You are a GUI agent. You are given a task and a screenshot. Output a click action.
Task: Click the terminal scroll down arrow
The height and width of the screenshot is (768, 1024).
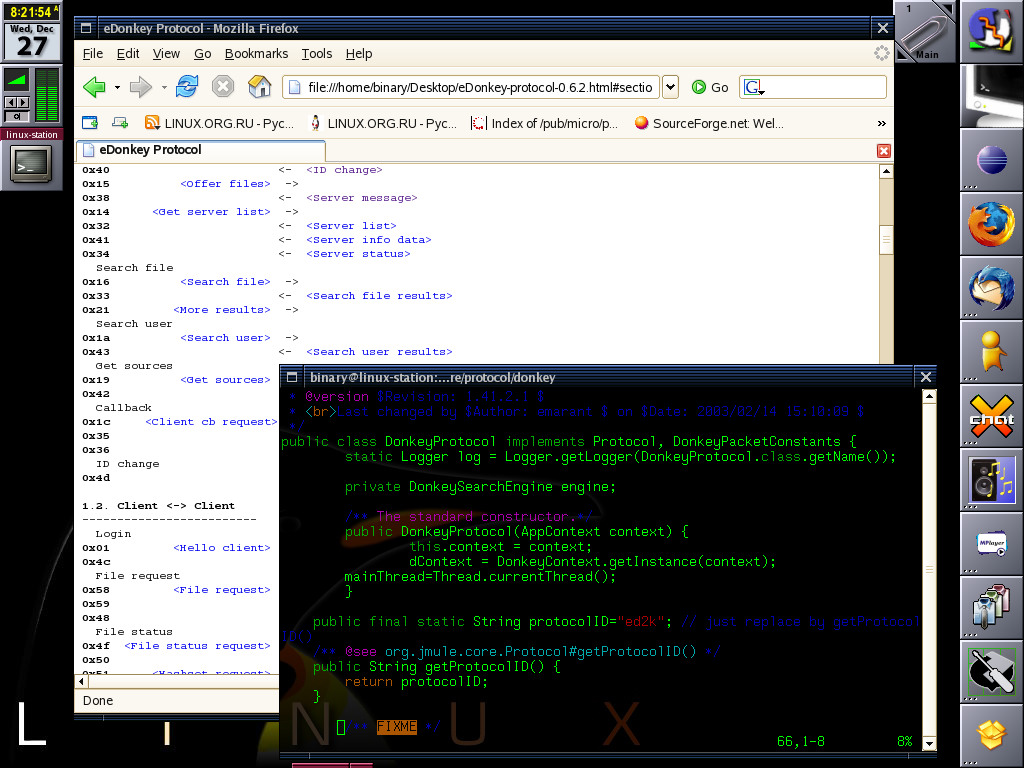pyautogui.click(x=929, y=743)
